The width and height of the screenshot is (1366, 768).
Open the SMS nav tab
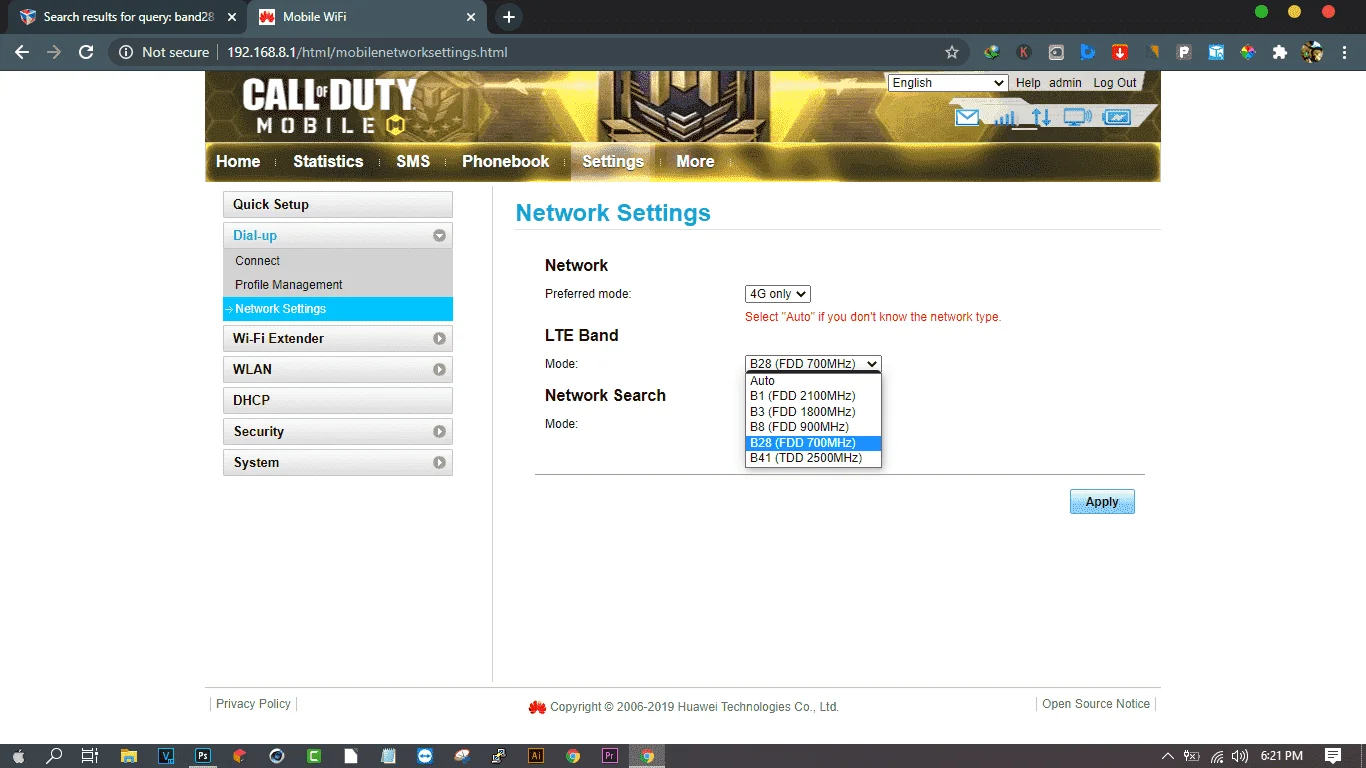click(x=413, y=161)
